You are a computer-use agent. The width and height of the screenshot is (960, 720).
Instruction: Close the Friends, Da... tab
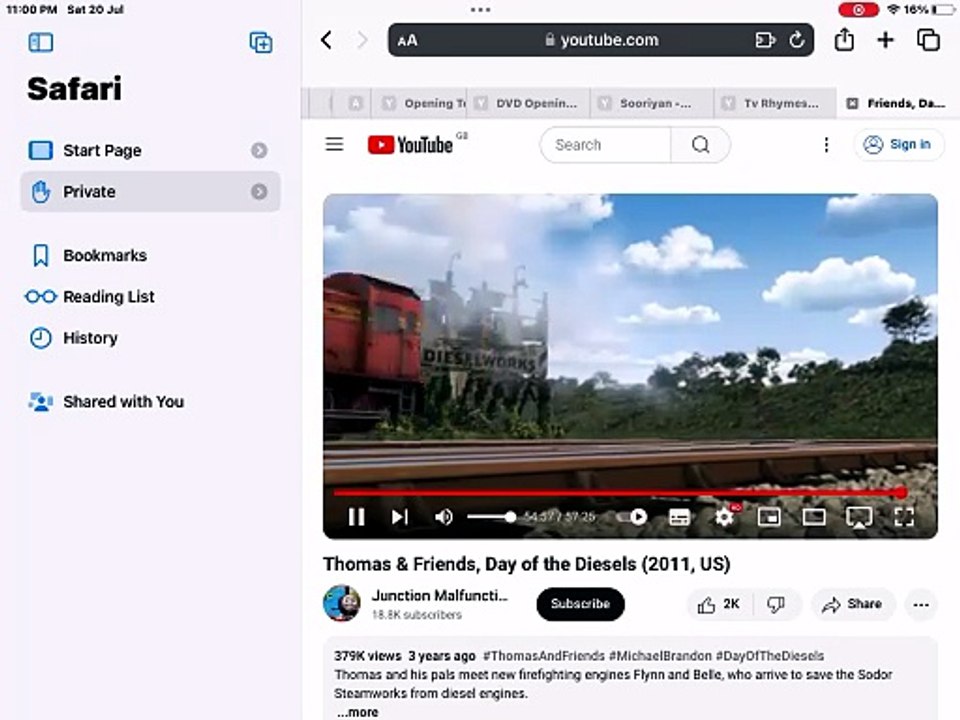click(852, 103)
